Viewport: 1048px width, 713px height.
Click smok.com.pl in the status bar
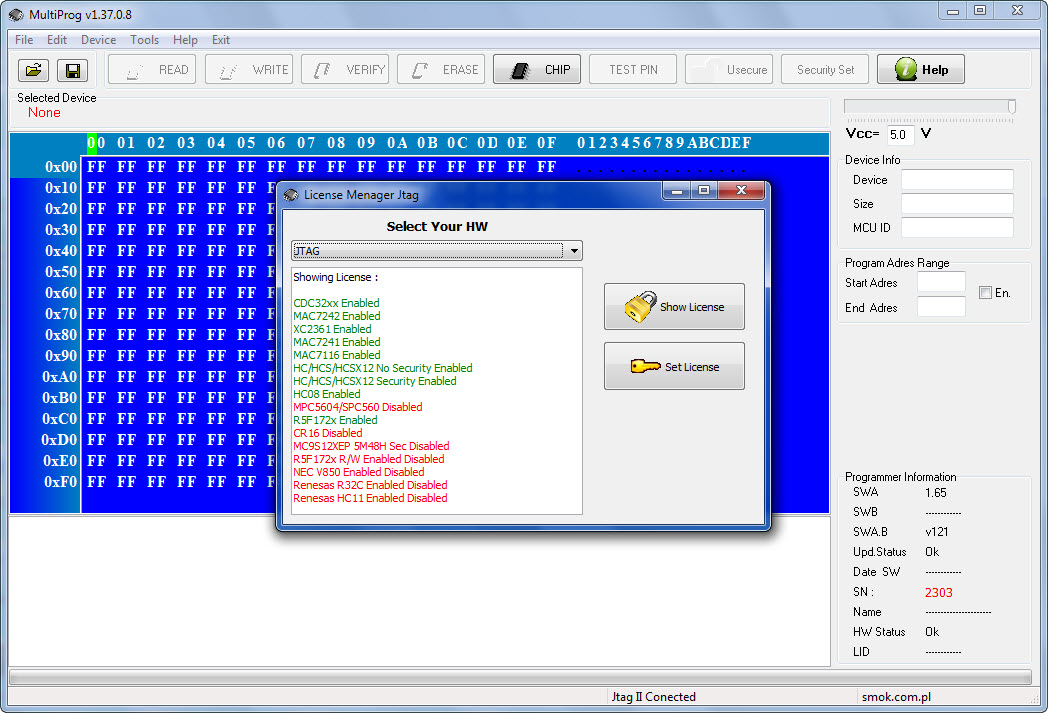(x=896, y=697)
